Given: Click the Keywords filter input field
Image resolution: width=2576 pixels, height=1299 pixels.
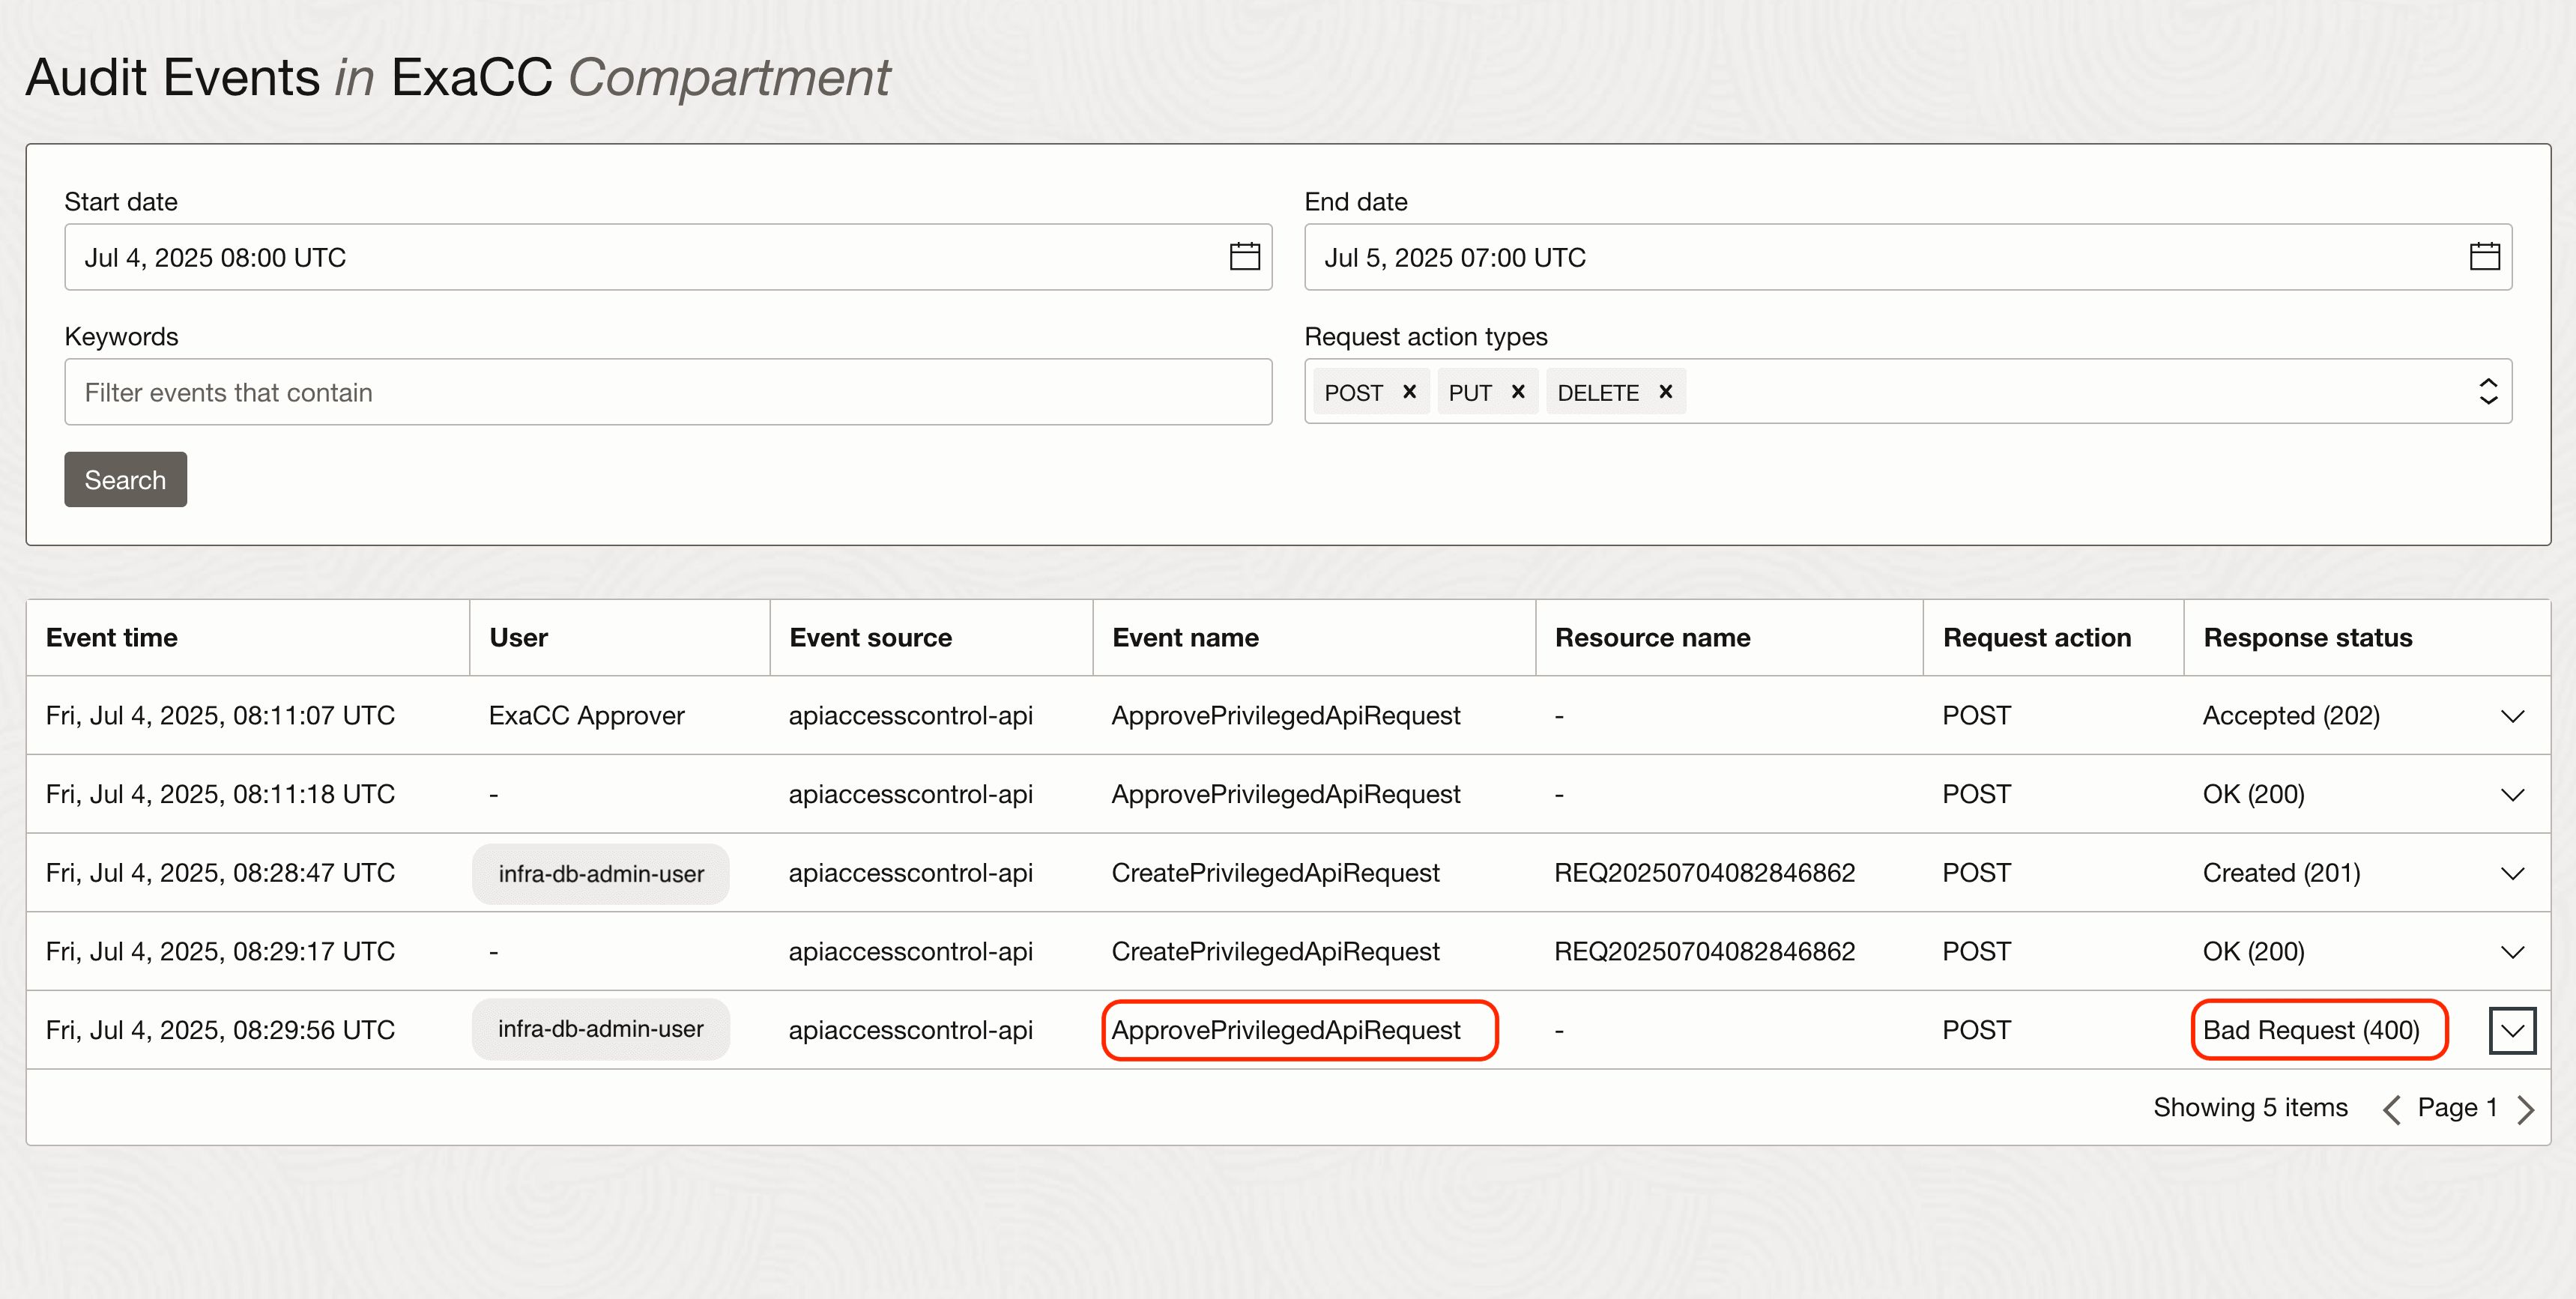Looking at the screenshot, I should 667,392.
